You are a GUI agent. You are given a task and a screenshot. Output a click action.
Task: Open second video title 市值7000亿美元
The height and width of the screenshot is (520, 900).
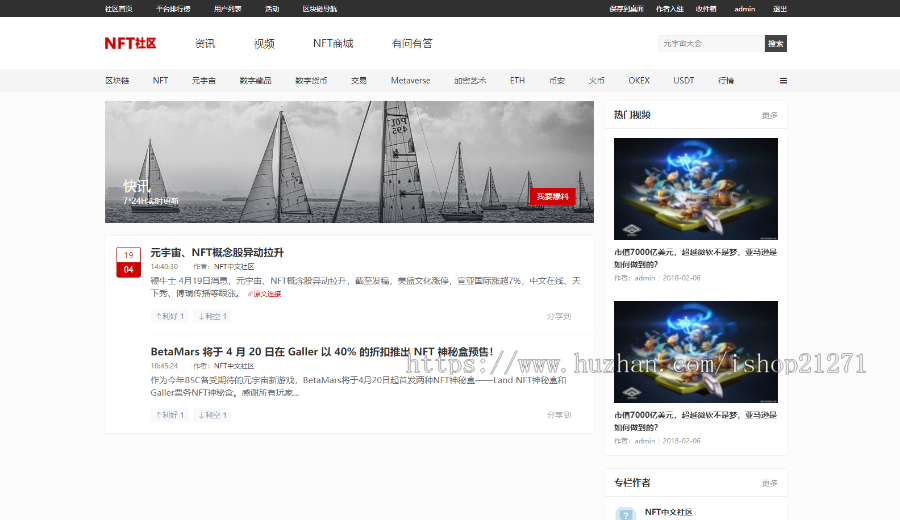tap(696, 421)
